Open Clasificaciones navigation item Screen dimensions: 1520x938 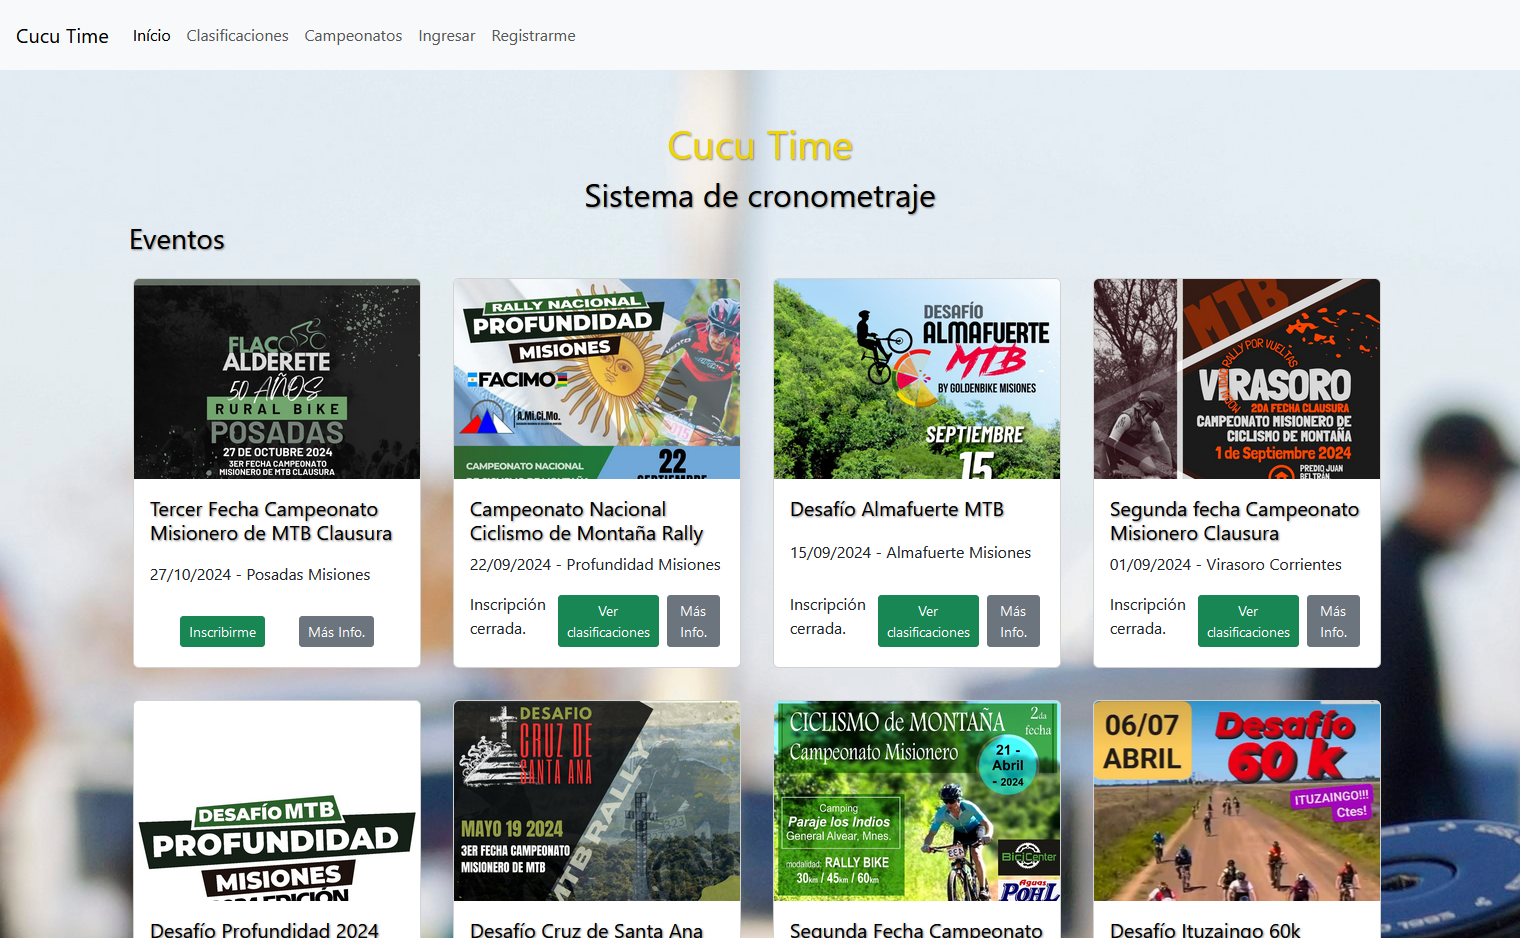click(237, 36)
